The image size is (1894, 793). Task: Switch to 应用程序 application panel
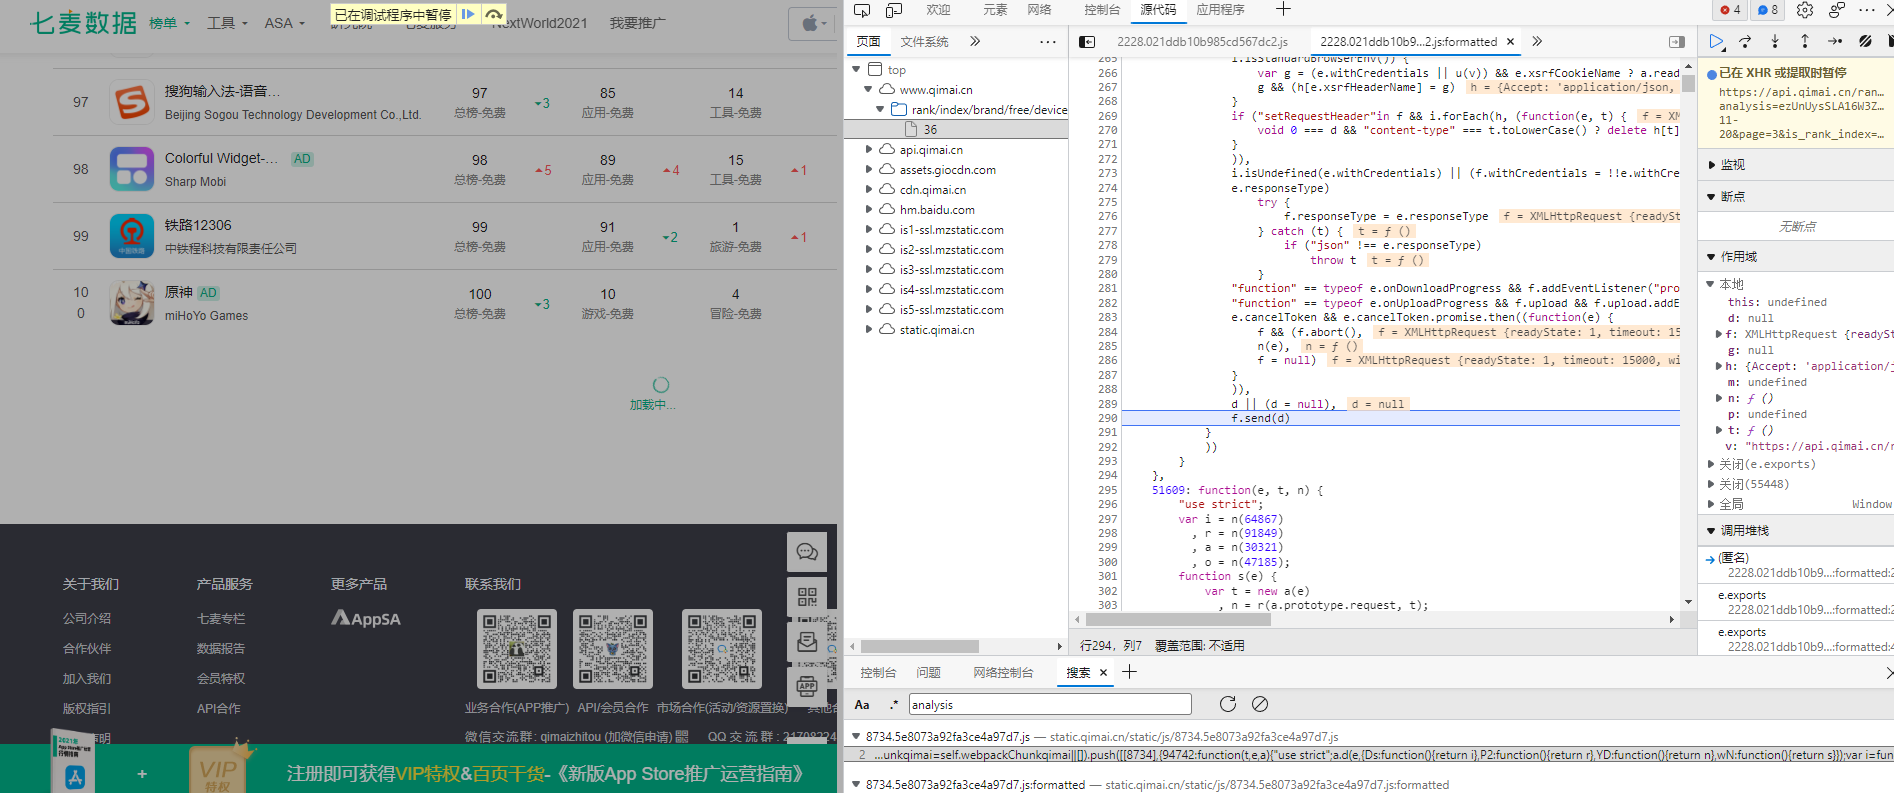(x=1221, y=10)
